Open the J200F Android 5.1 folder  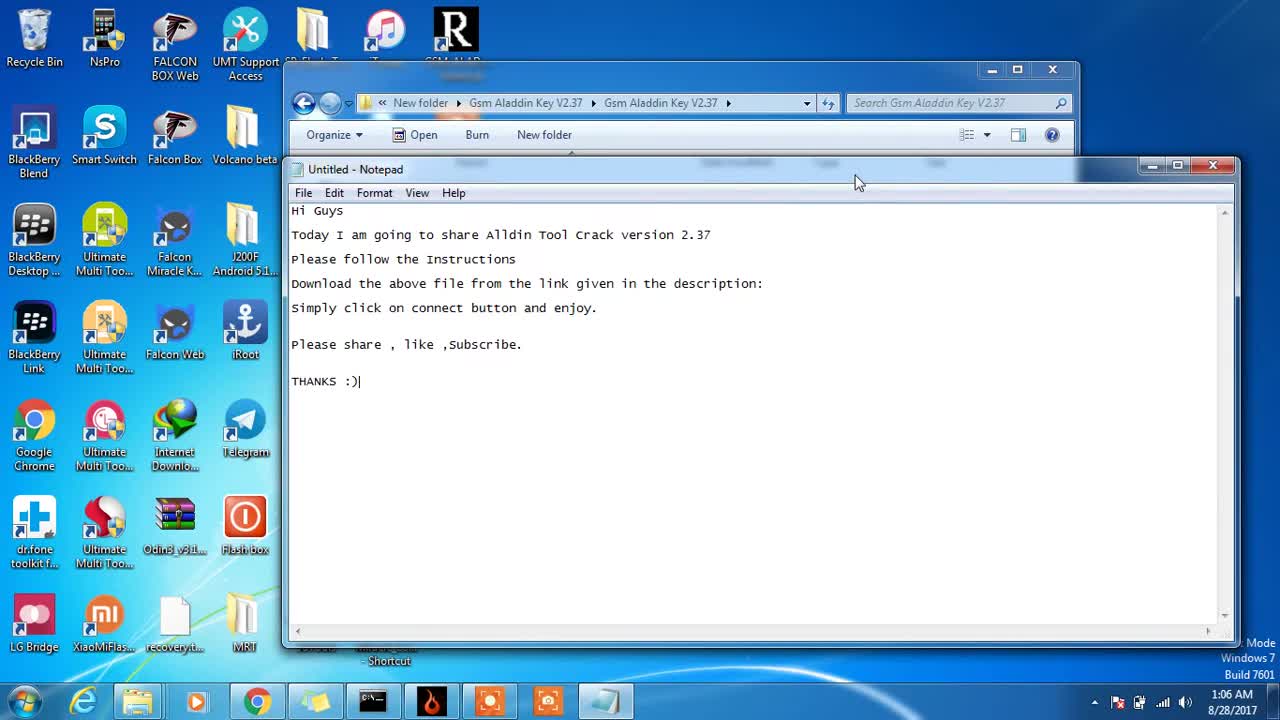coord(245,241)
